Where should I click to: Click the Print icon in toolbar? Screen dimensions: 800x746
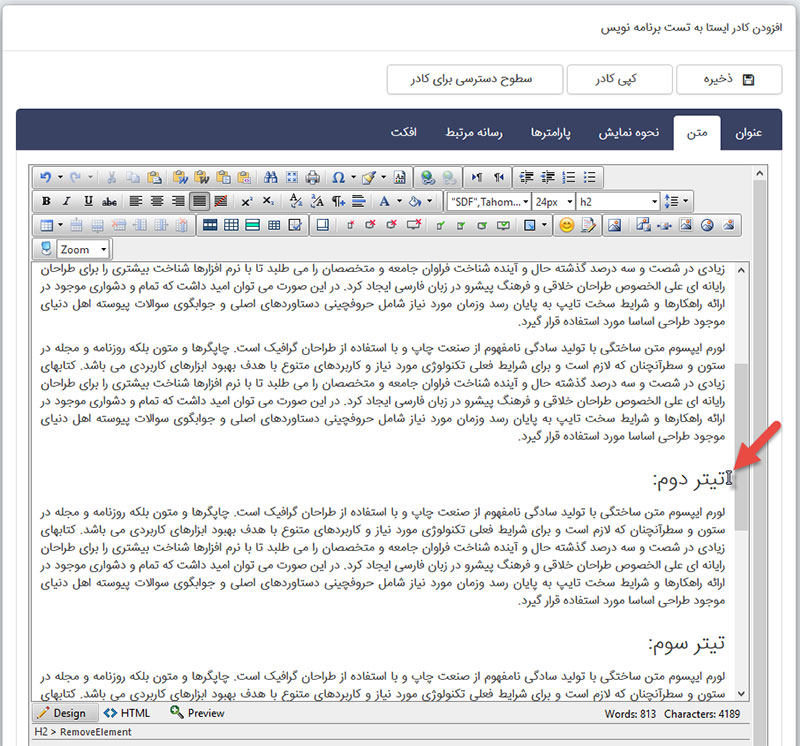pyautogui.click(x=312, y=177)
